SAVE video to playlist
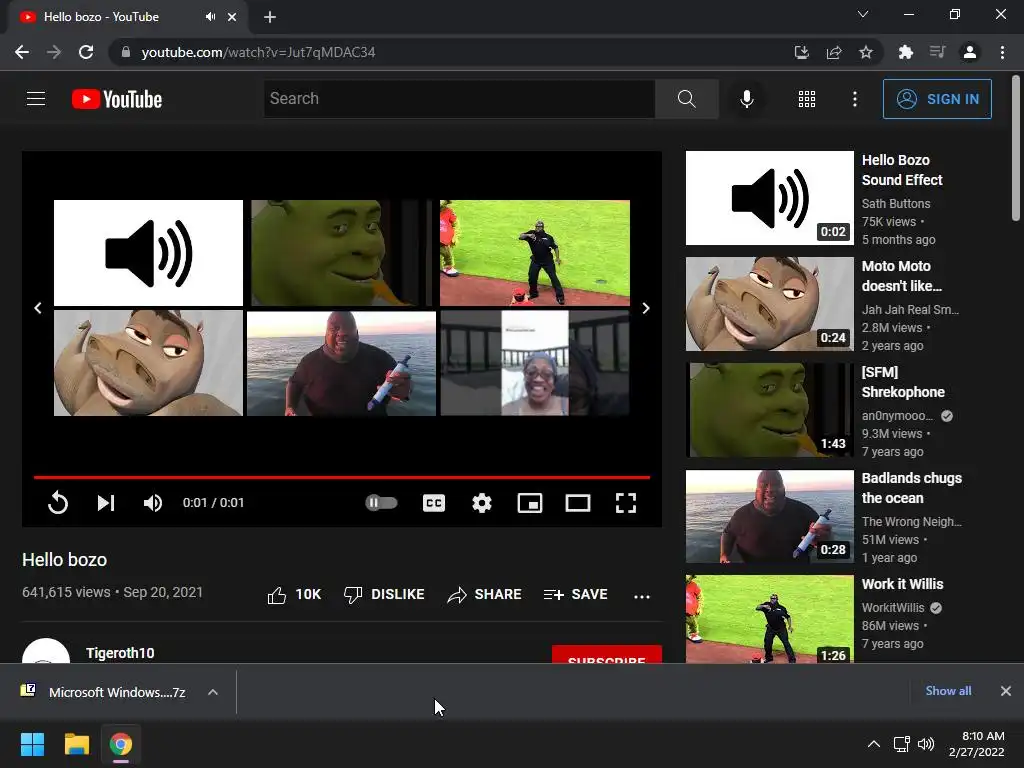The height and width of the screenshot is (768, 1024). (575, 595)
